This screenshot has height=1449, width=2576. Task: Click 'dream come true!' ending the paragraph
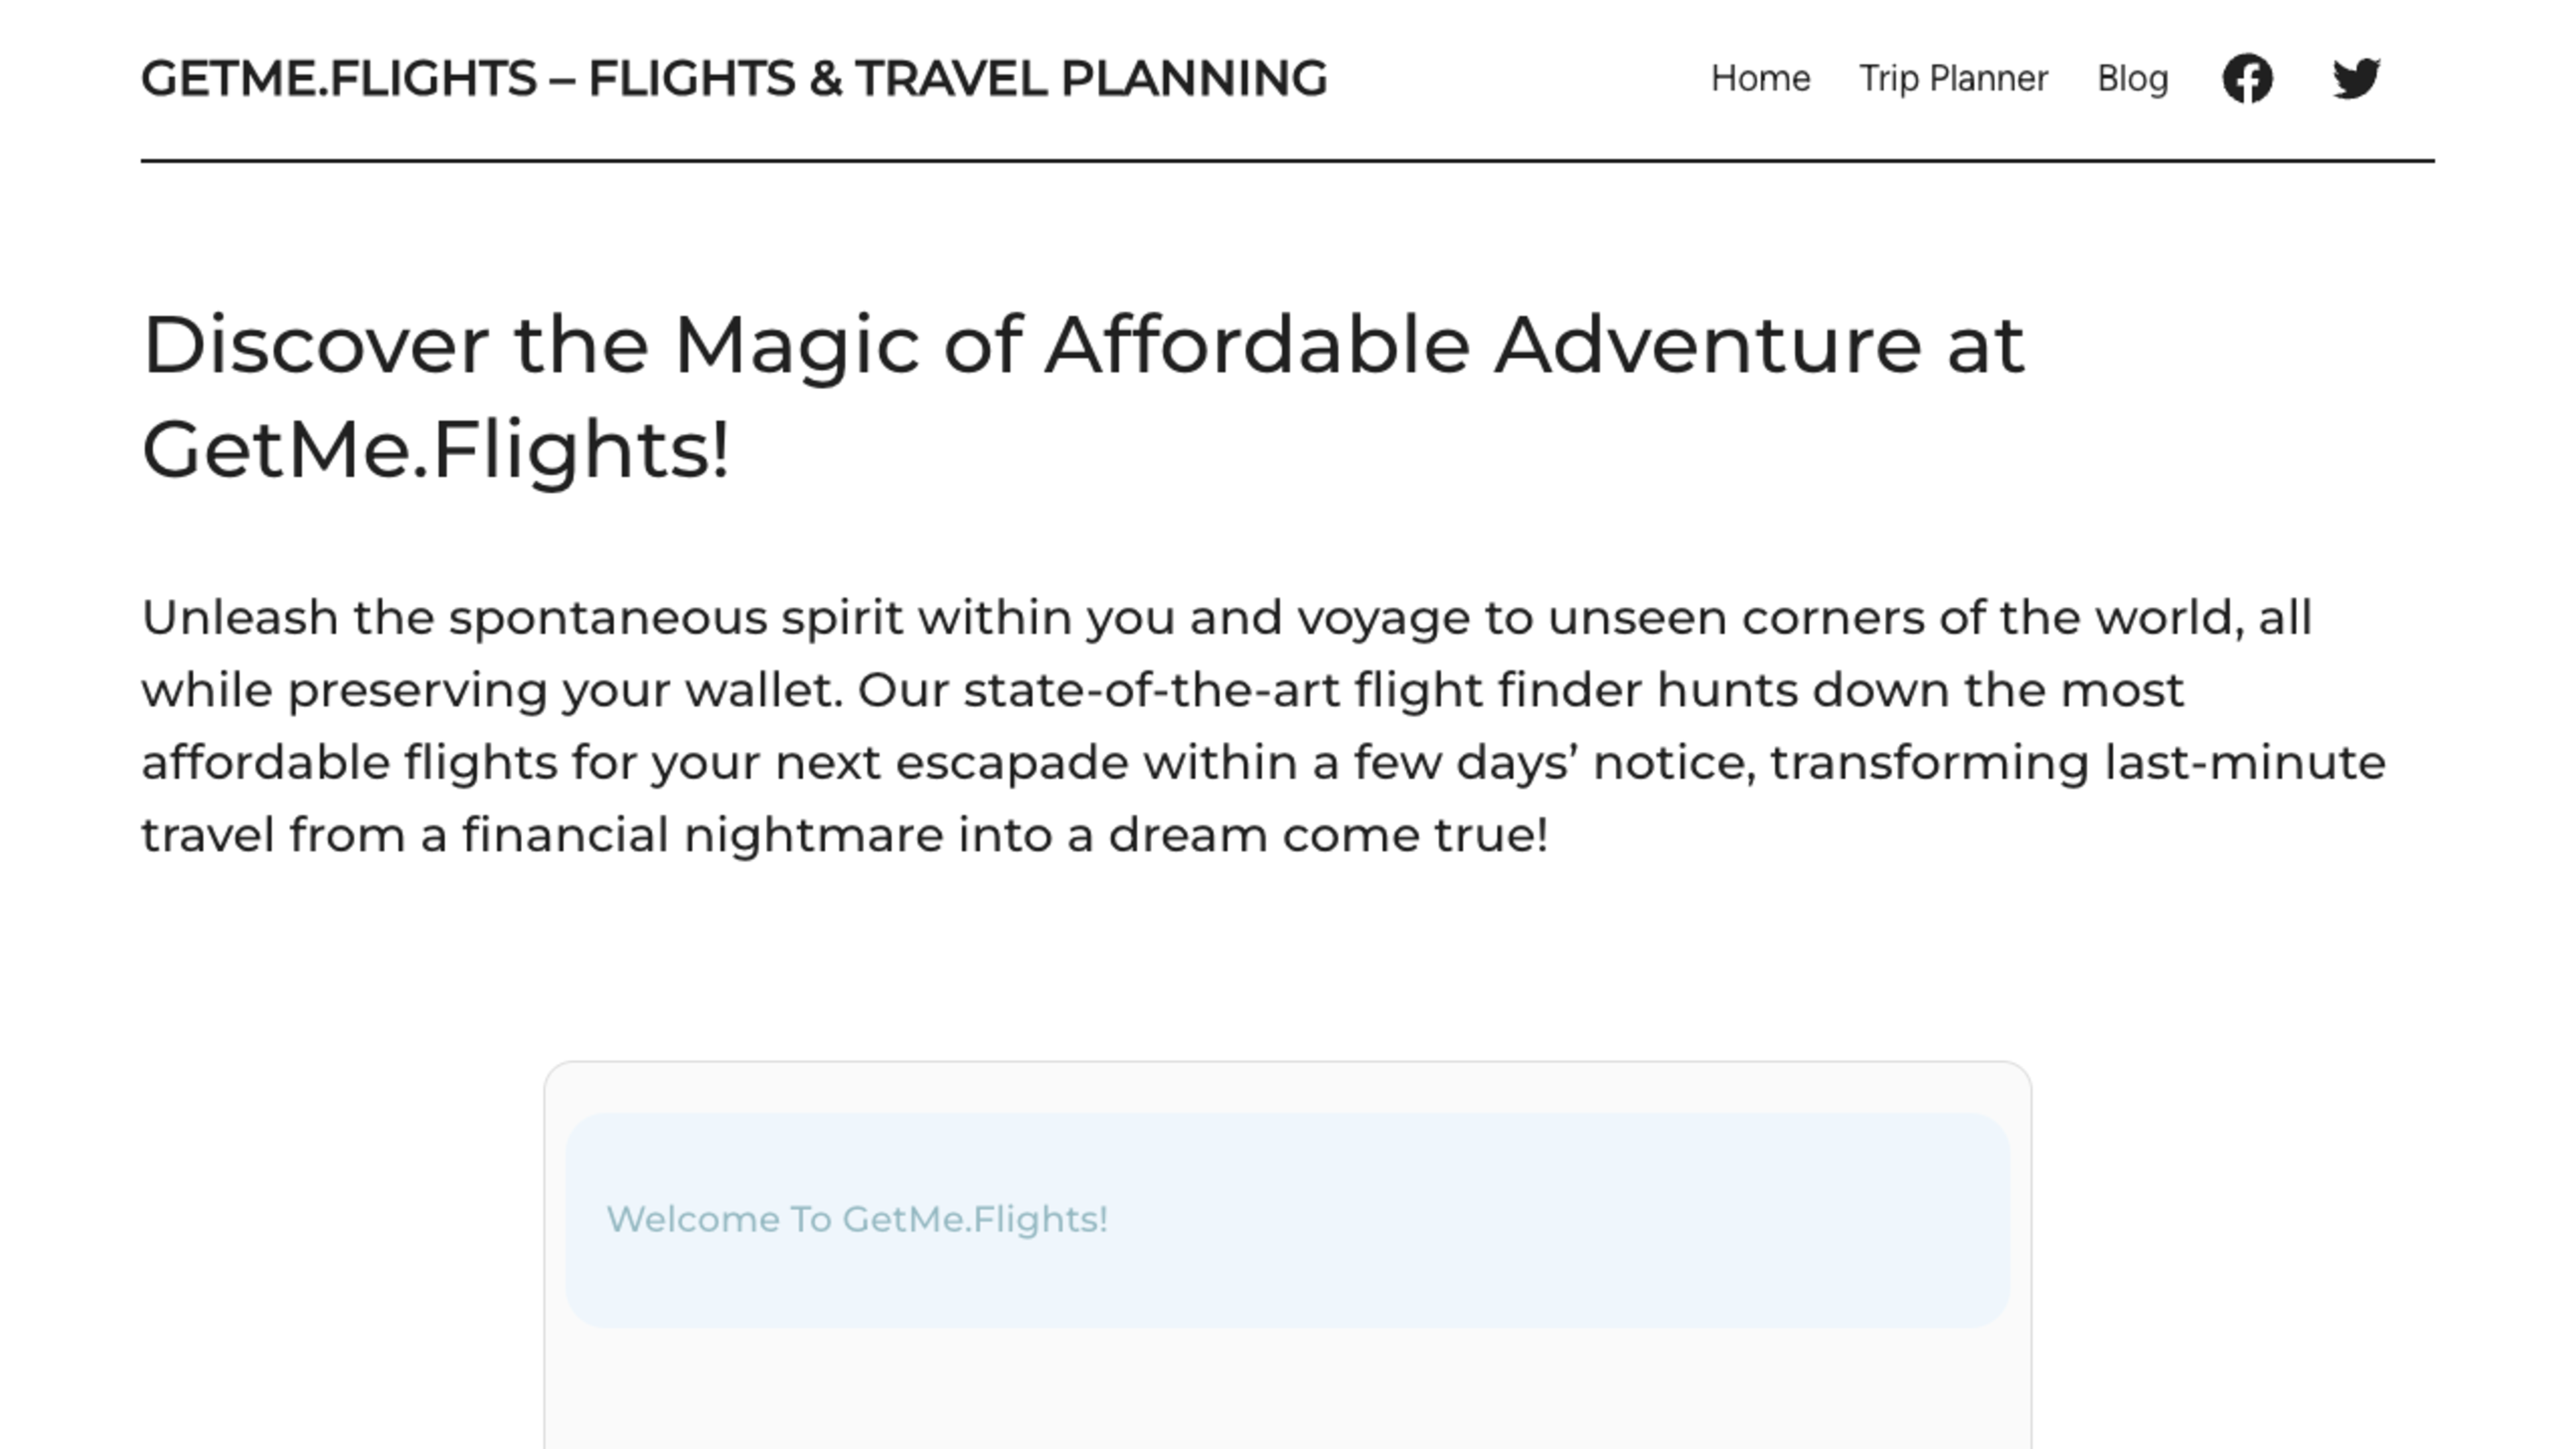pyautogui.click(x=1328, y=835)
